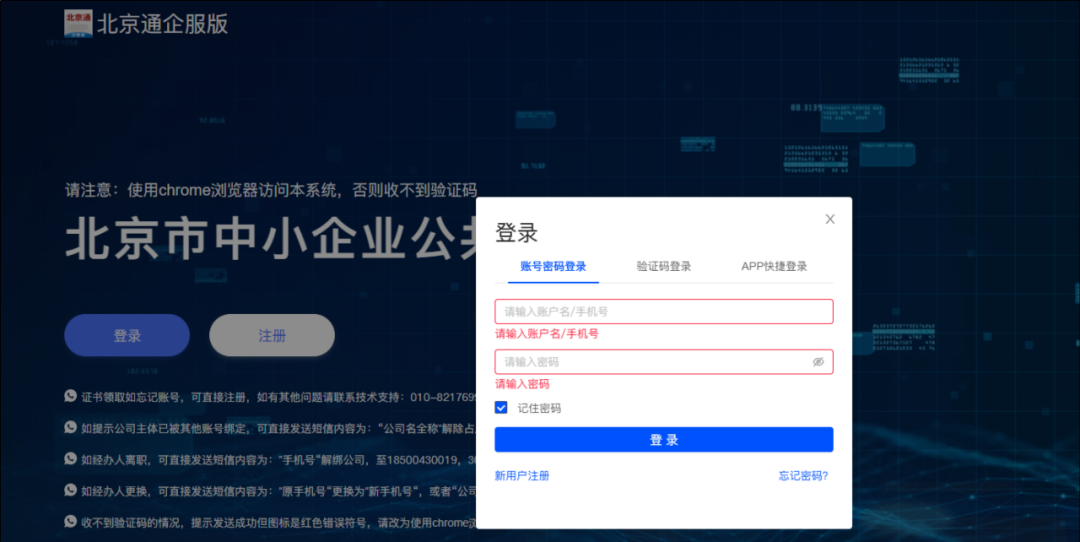Click the 北京通企服版 logo icon
The height and width of the screenshot is (542, 1080).
point(78,23)
